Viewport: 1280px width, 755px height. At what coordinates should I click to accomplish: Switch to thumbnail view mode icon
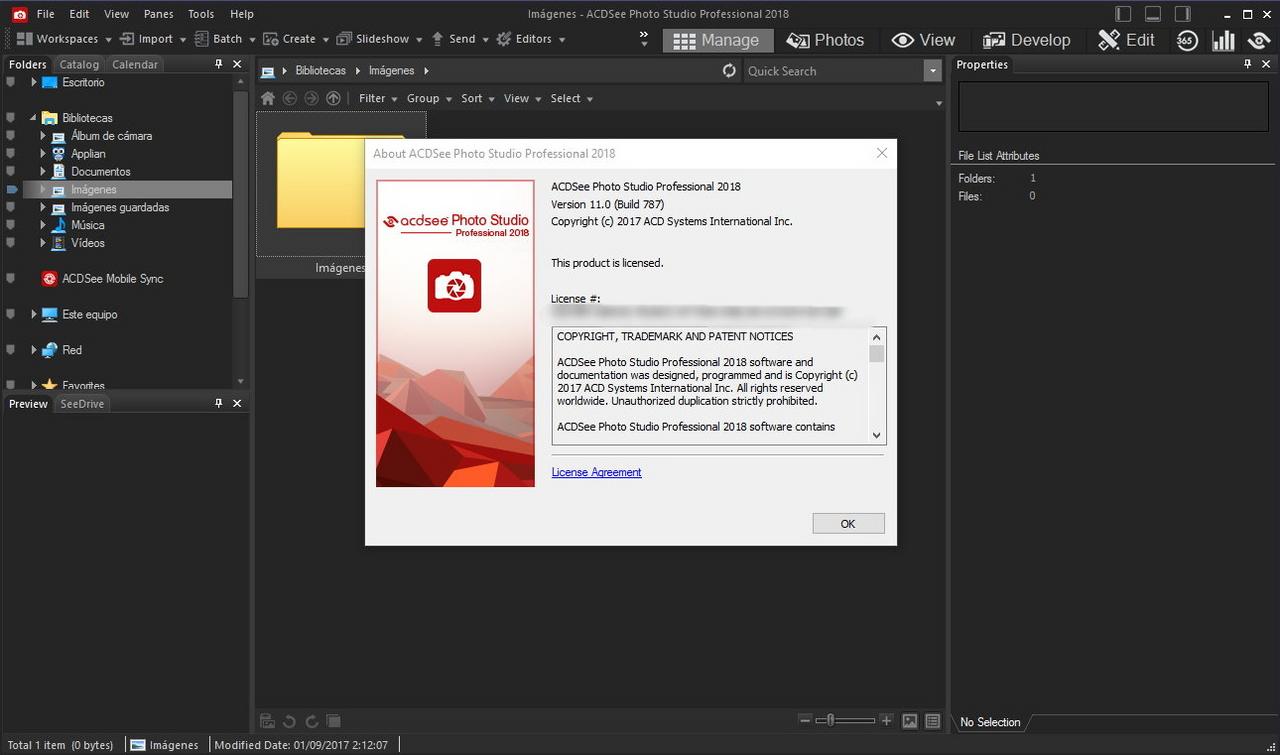click(x=910, y=721)
